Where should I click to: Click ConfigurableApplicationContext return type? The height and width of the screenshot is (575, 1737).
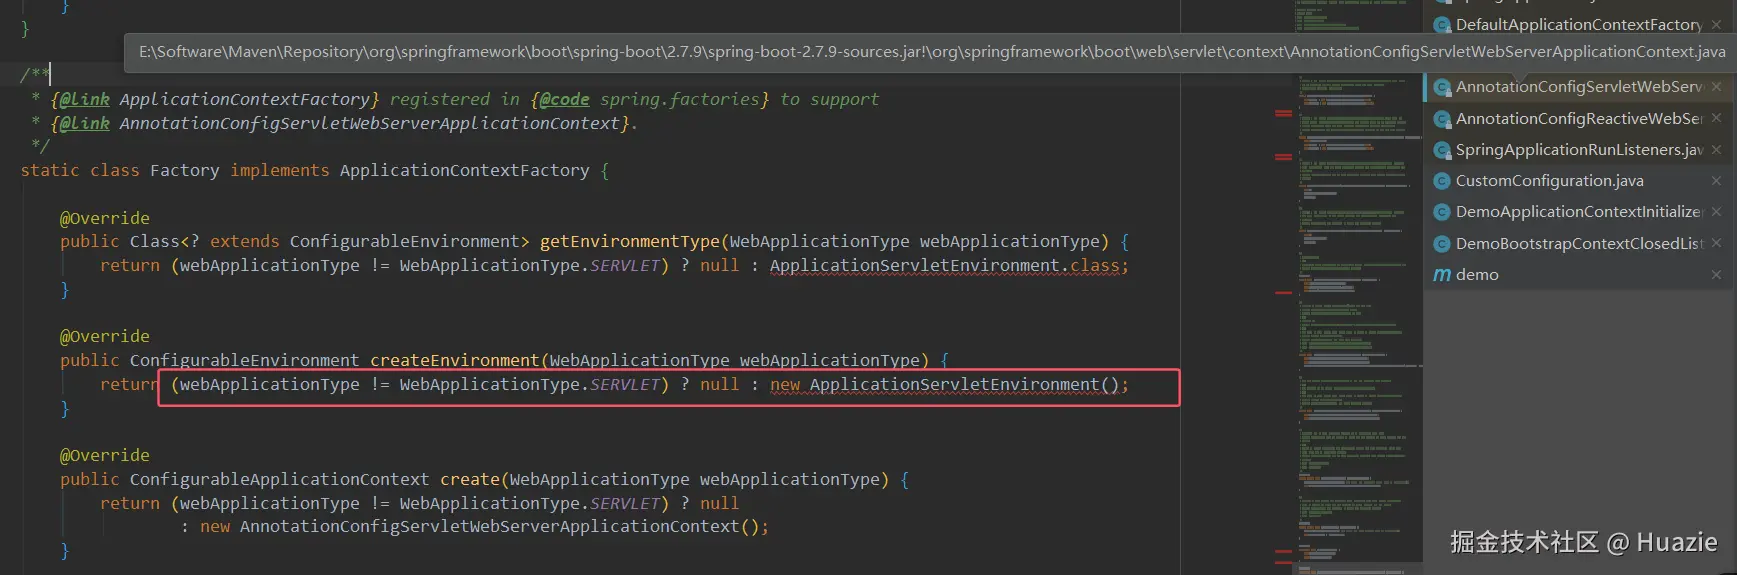[x=280, y=479]
